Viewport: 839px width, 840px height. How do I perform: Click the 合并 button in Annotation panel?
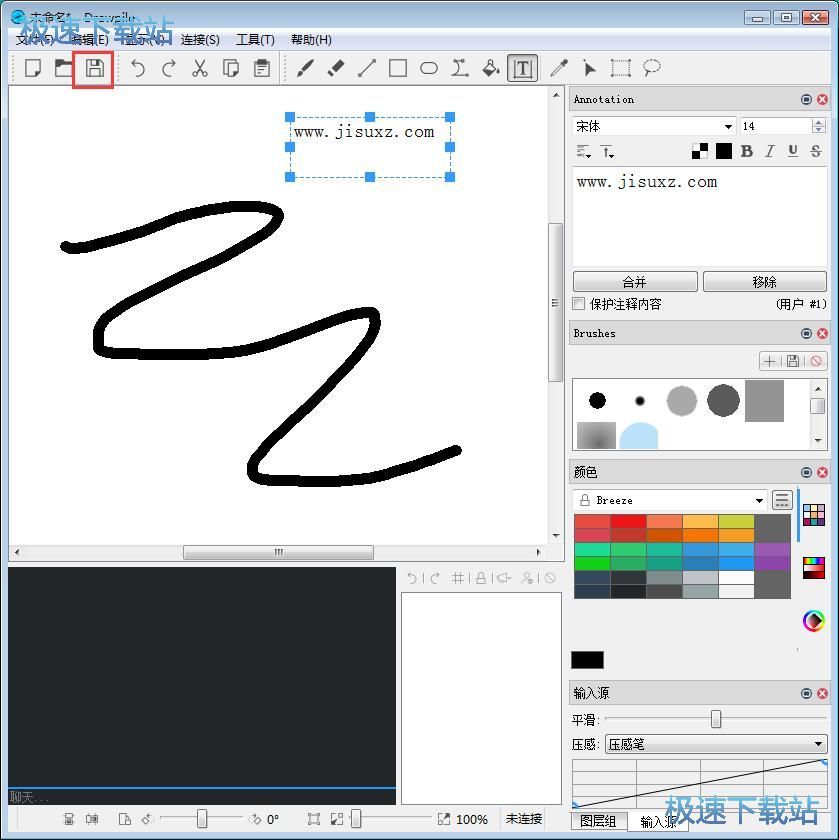coord(634,281)
